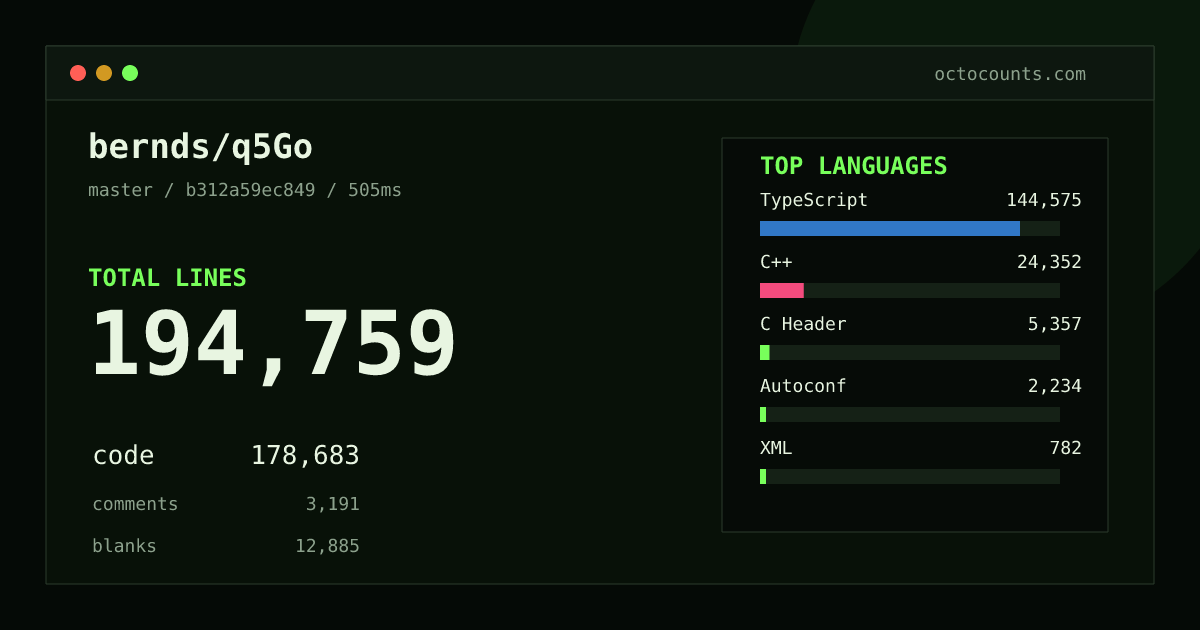Click the TypeScript language label

[814, 200]
